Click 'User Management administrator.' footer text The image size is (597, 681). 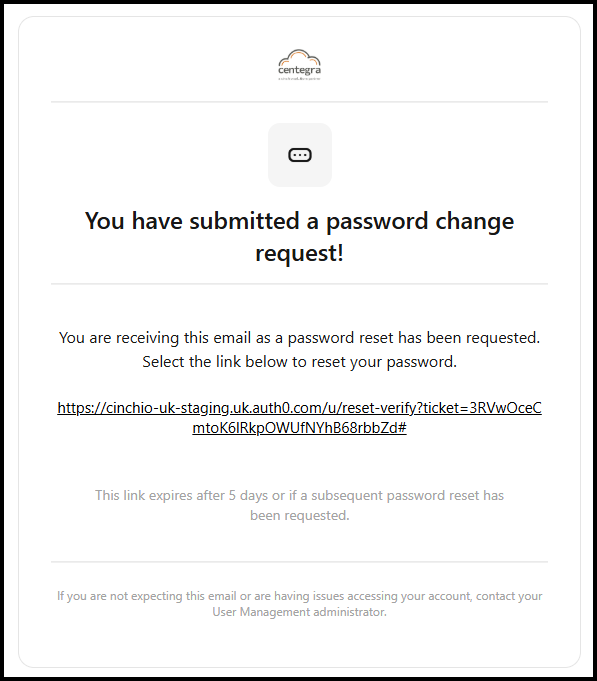300,612
